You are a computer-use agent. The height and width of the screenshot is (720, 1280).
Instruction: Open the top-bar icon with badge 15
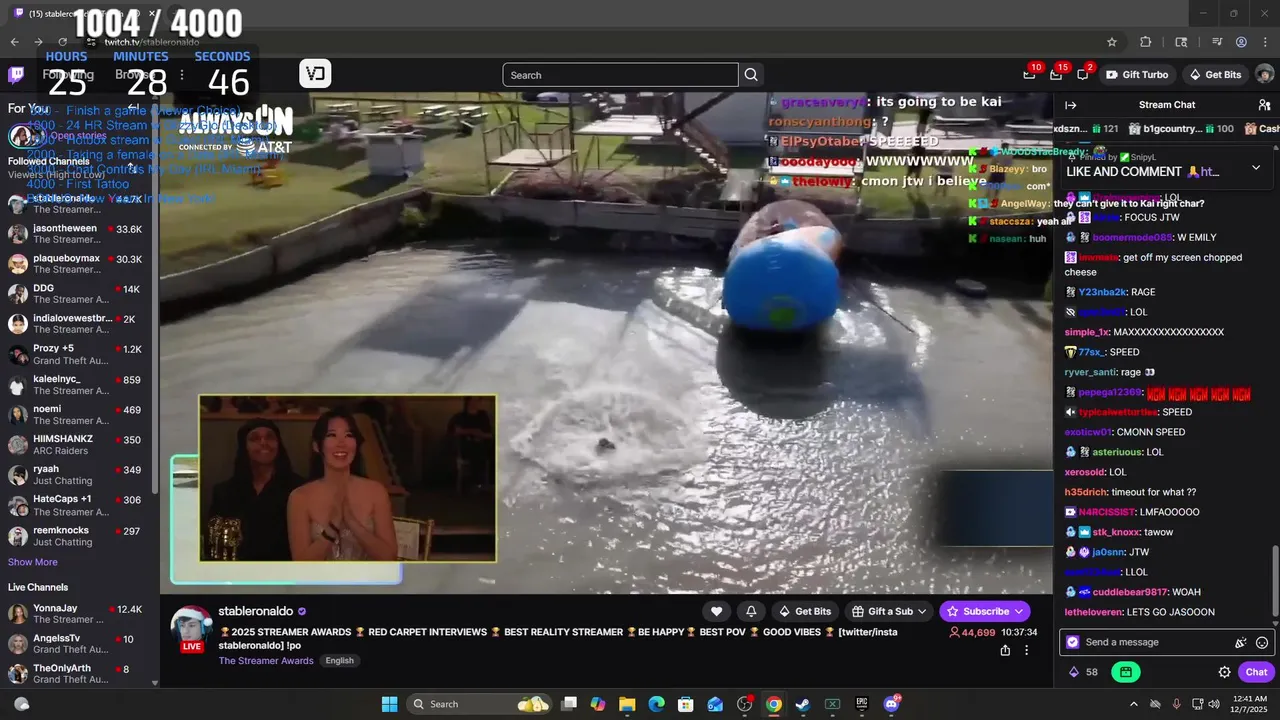point(1056,74)
